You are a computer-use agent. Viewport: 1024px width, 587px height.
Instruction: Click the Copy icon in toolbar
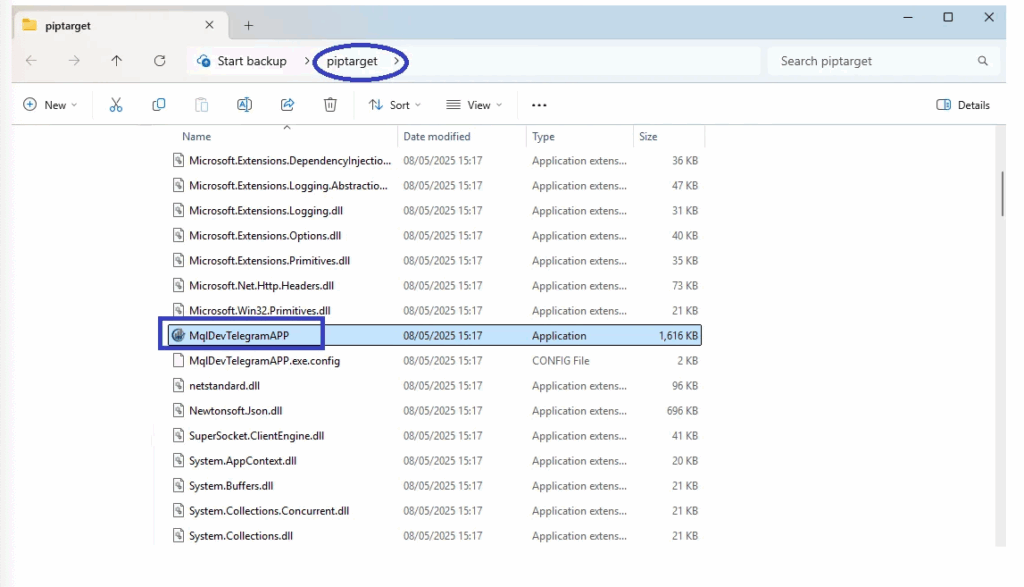point(159,105)
